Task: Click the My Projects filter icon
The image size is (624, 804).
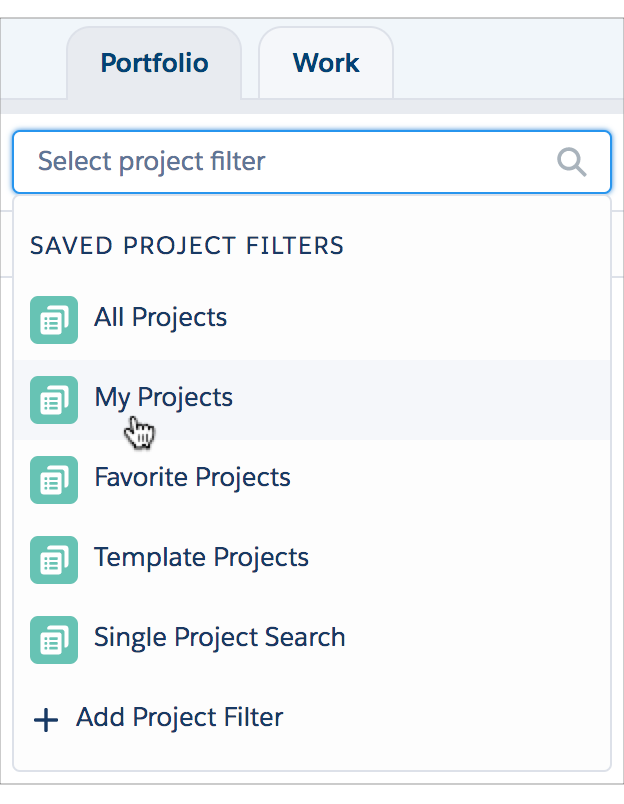Action: click(54, 400)
